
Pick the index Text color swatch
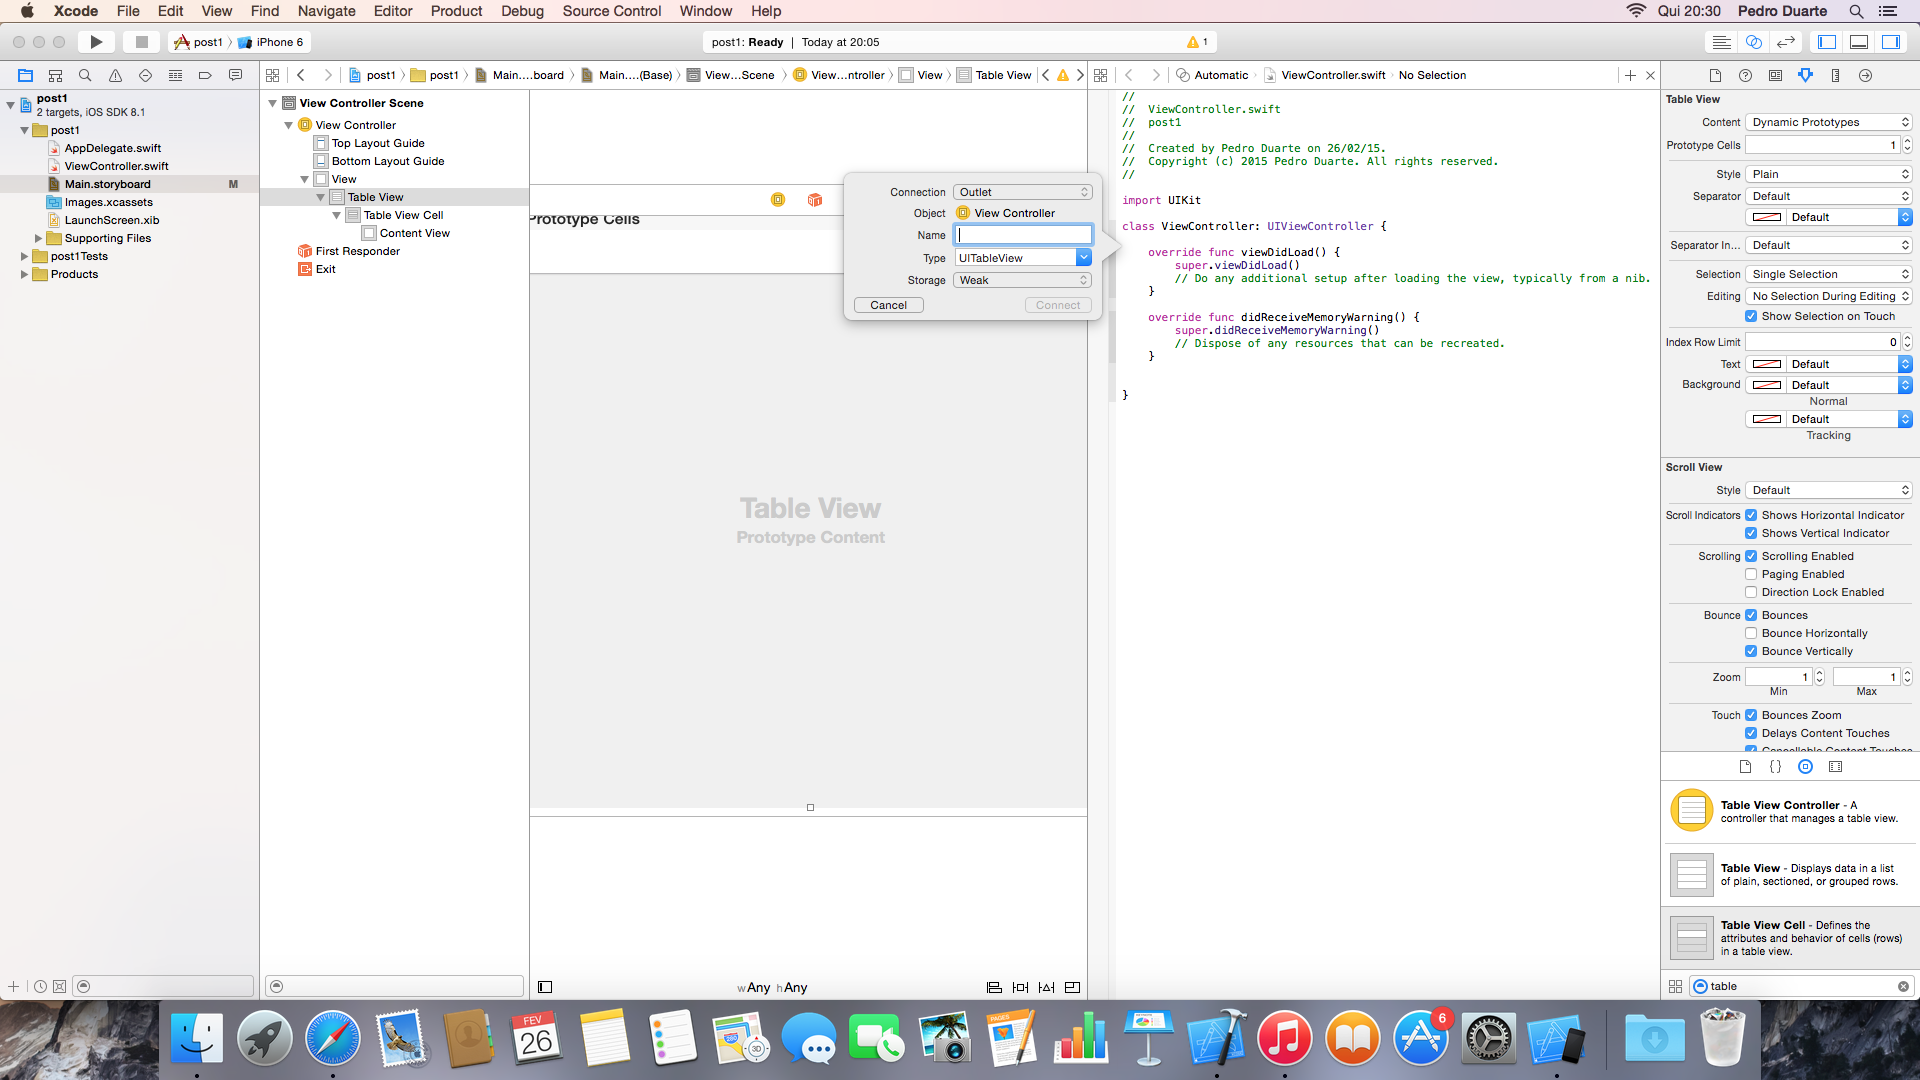tap(1767, 364)
